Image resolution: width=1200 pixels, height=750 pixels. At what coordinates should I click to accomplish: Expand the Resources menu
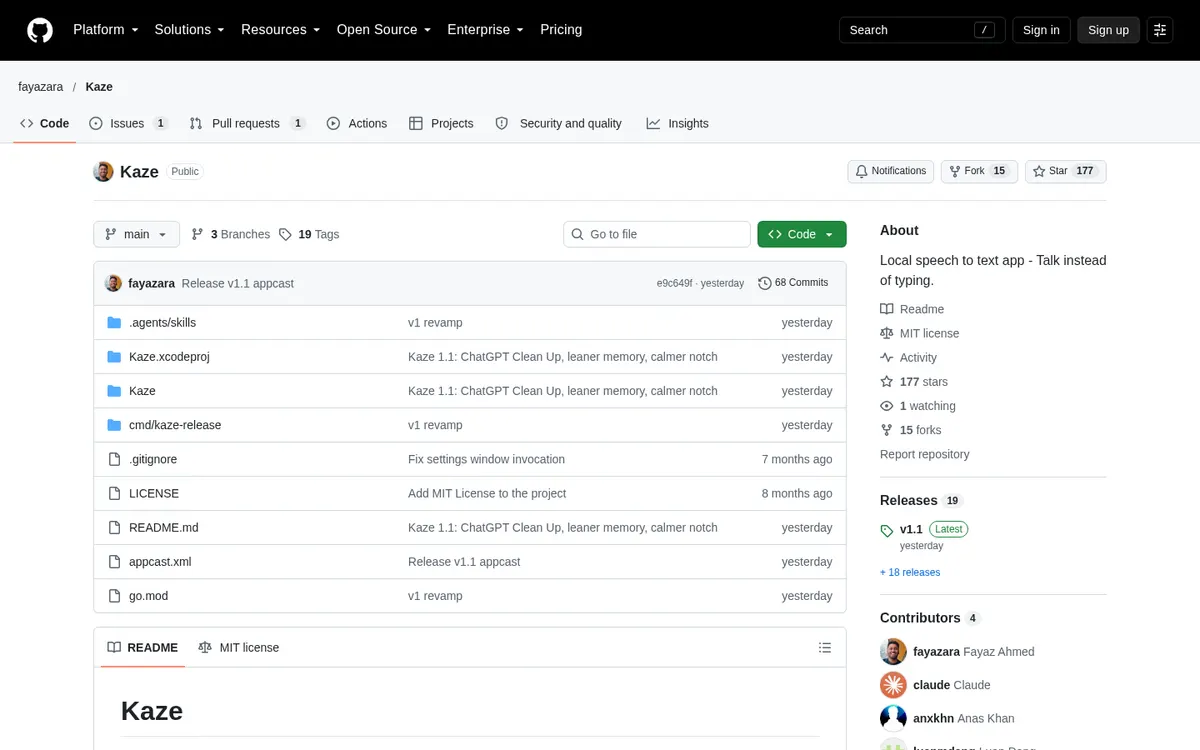281,30
